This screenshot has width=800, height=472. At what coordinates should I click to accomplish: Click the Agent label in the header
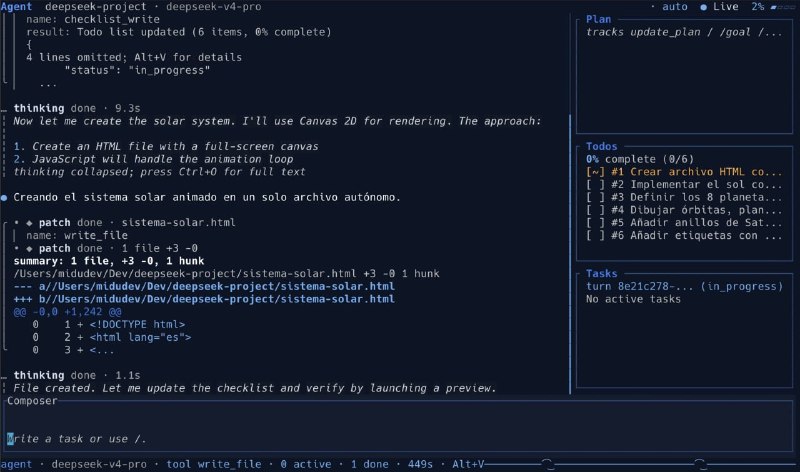click(x=16, y=7)
